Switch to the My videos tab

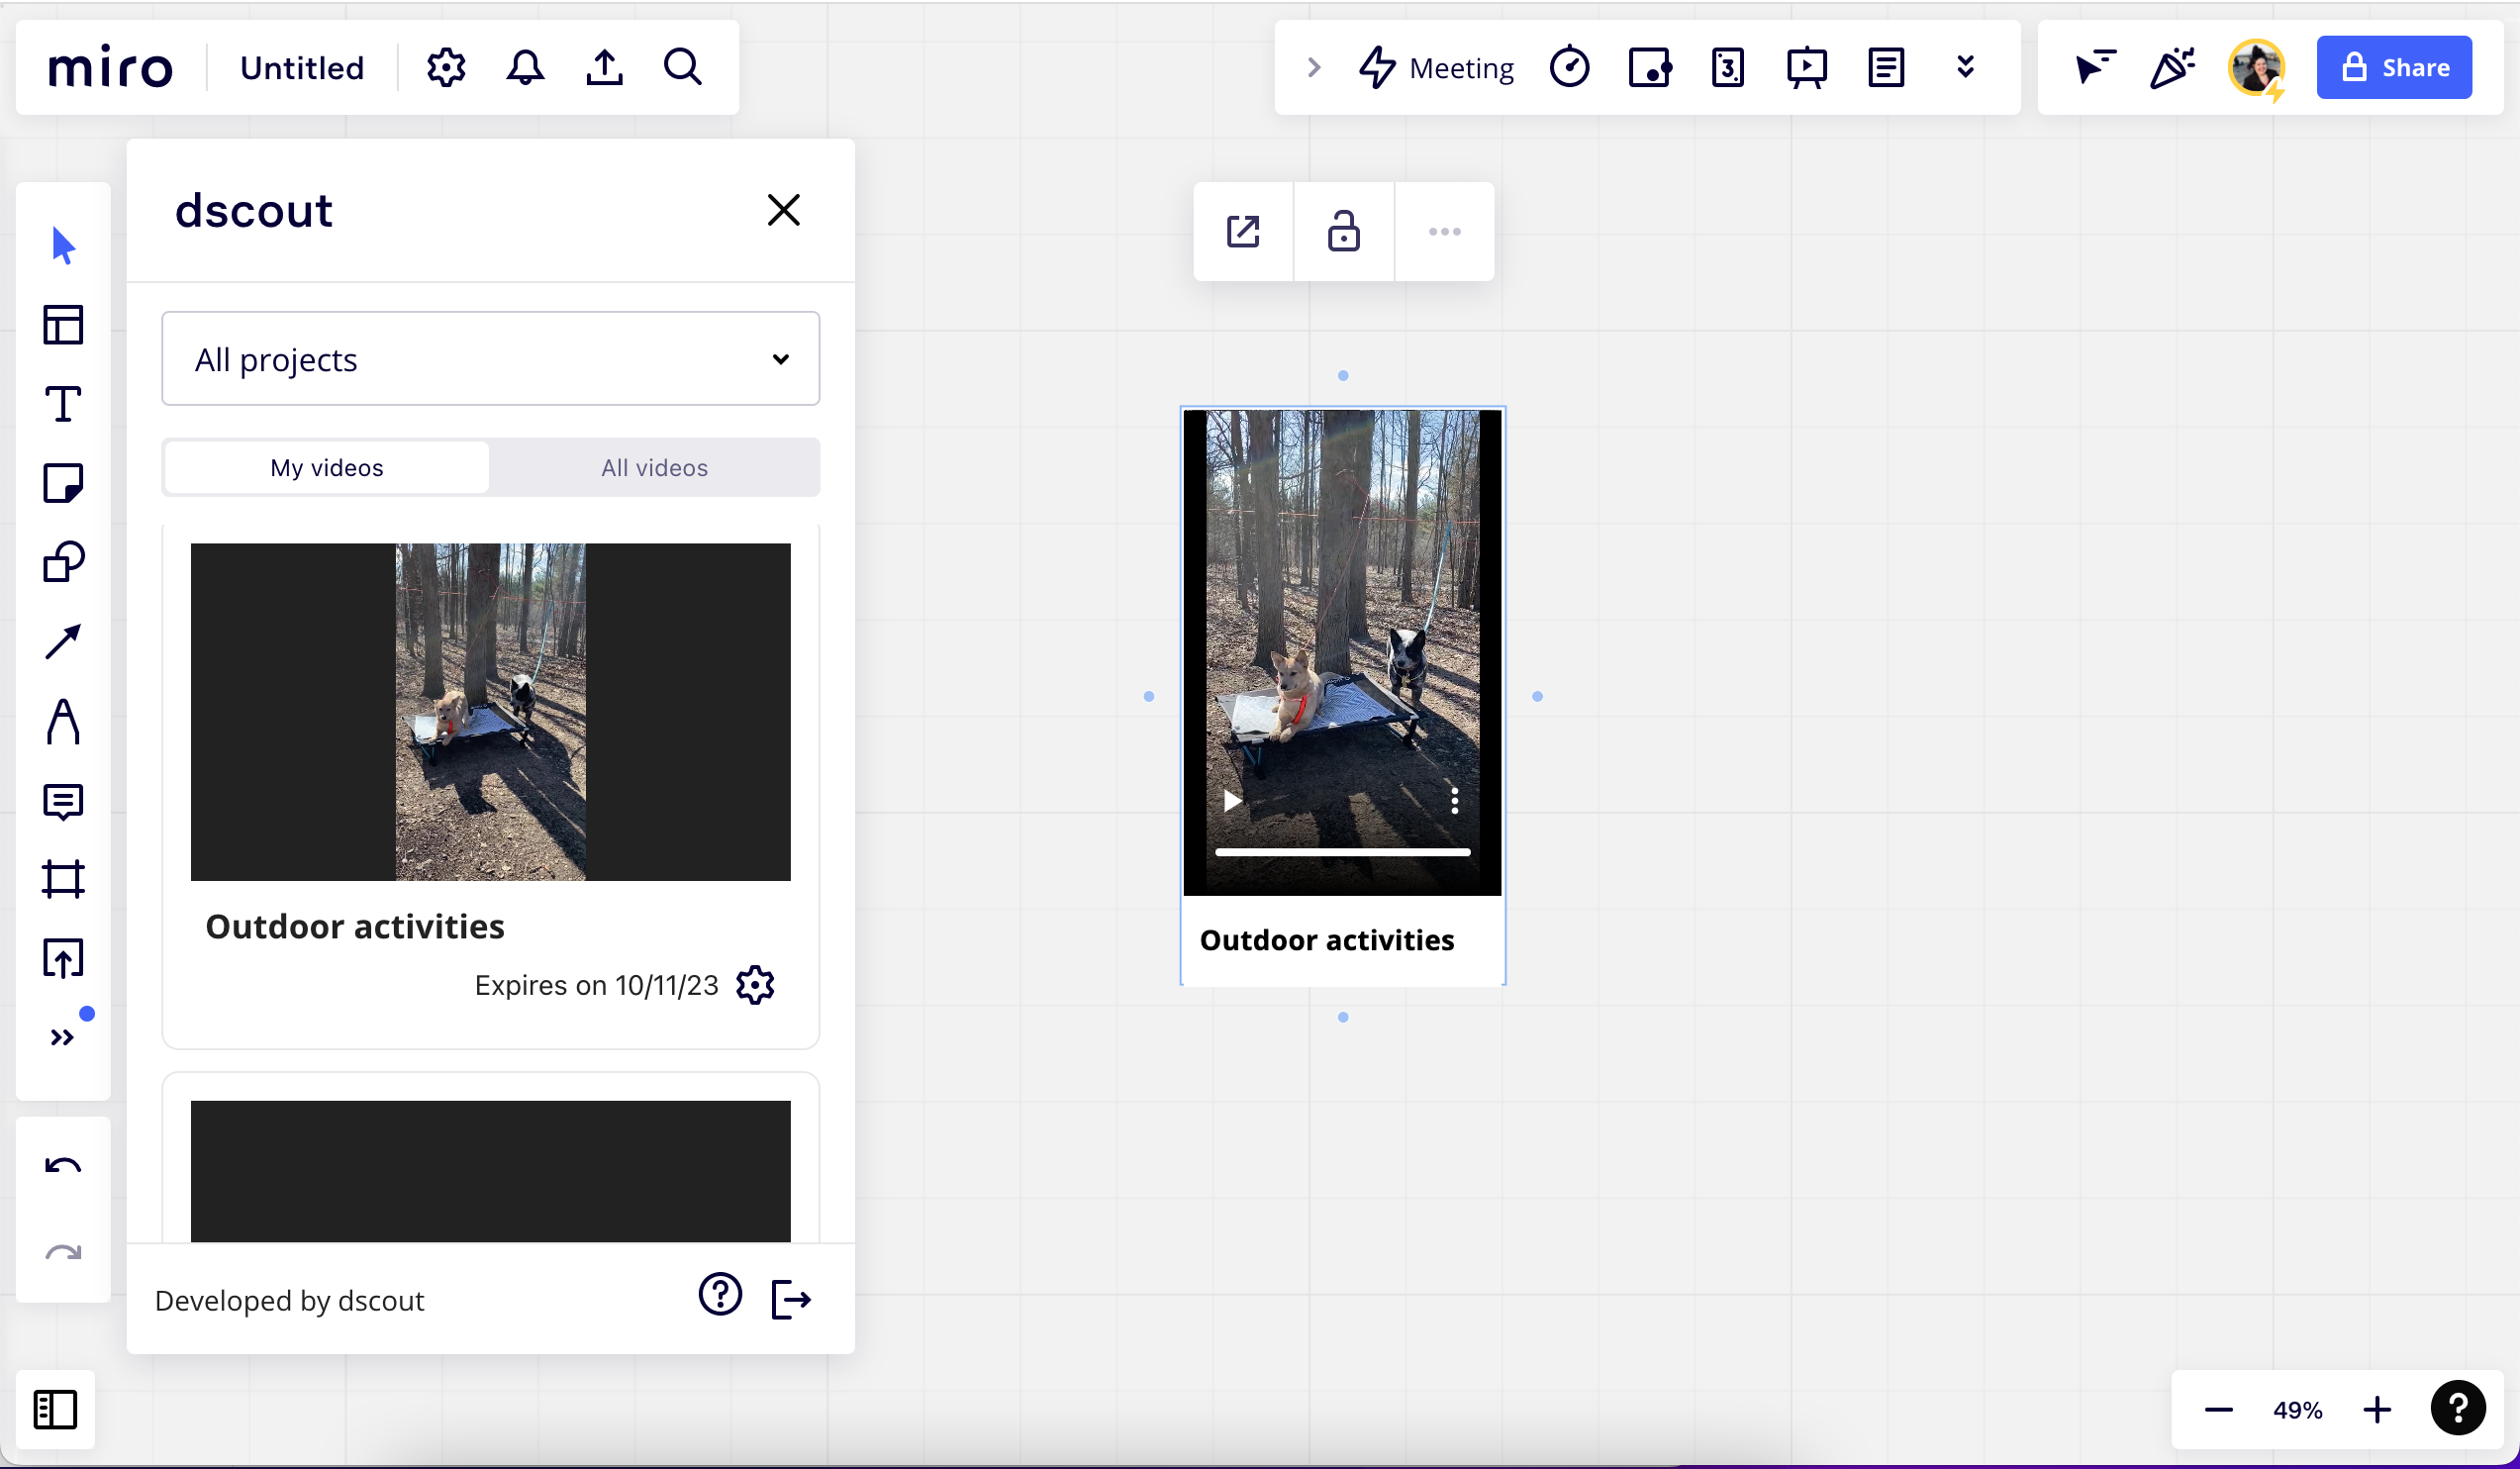point(327,467)
